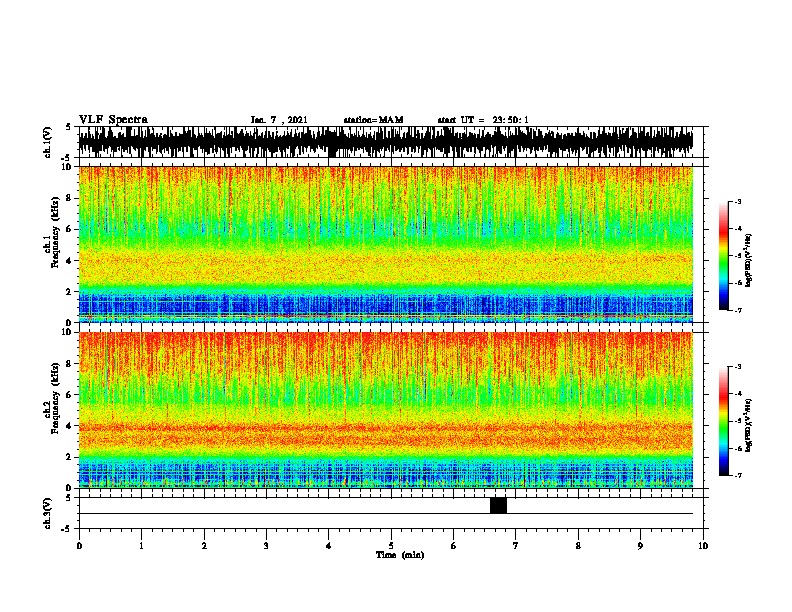Click the "1" tick on the time axis

[x=141, y=546]
